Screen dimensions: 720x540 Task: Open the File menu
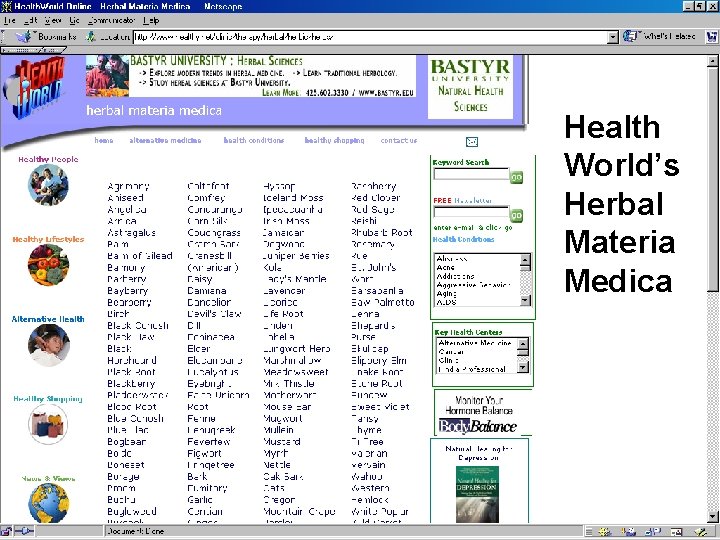[x=10, y=21]
